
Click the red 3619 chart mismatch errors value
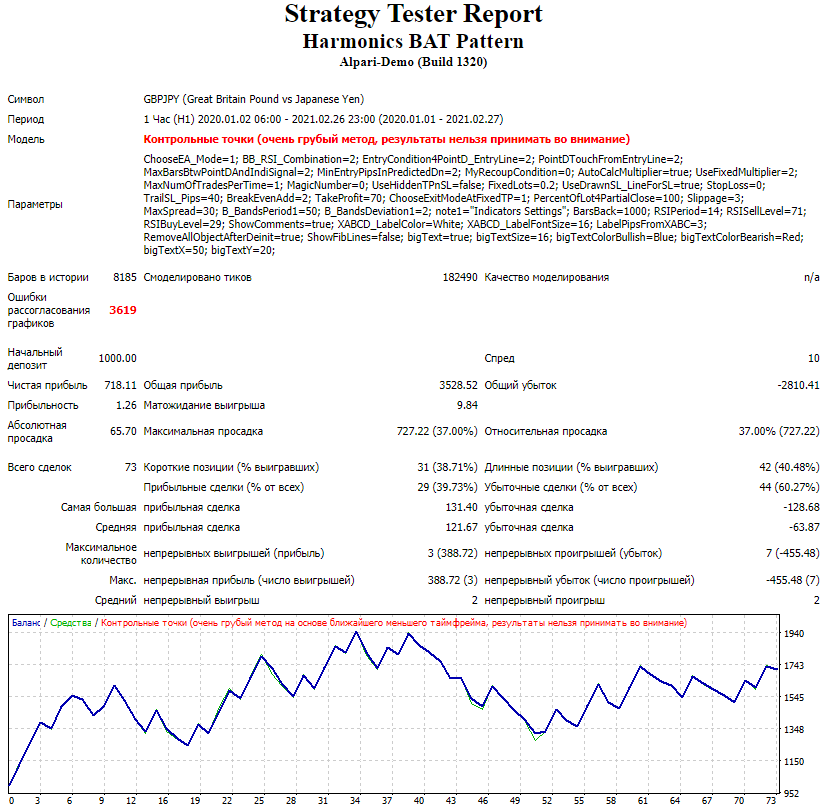pos(123,310)
